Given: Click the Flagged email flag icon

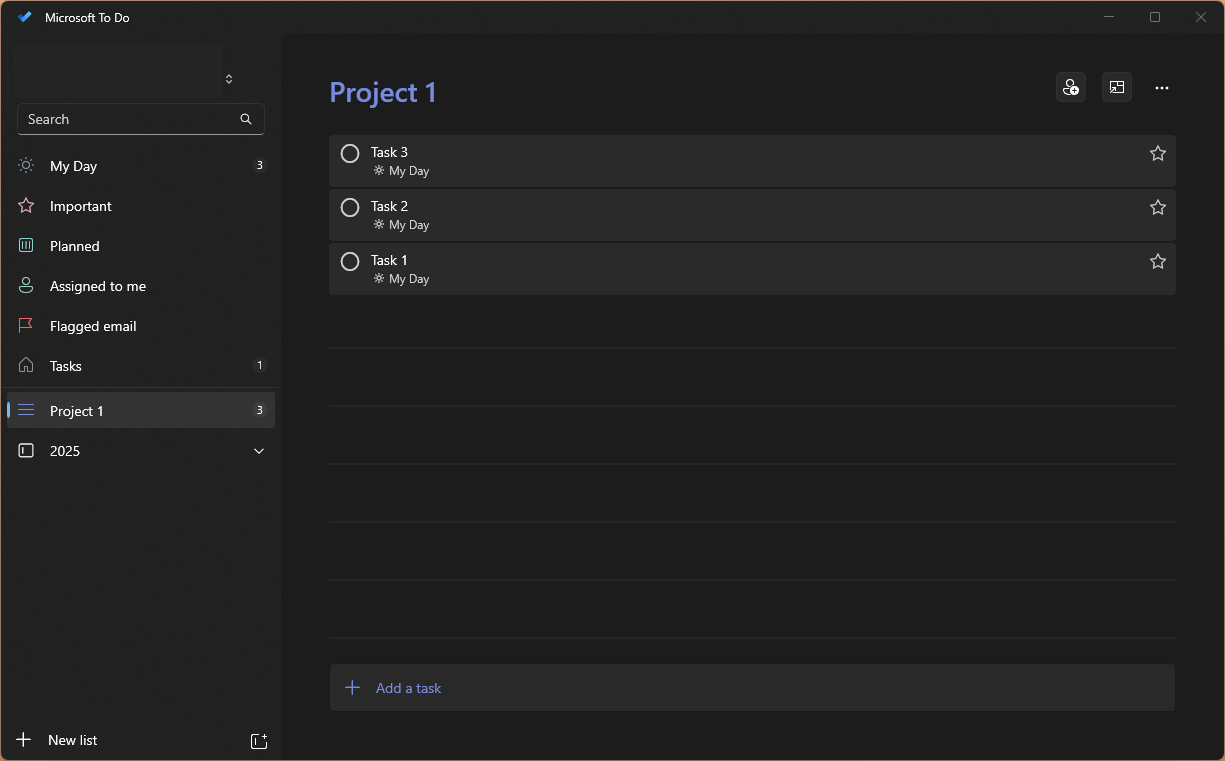Looking at the screenshot, I should tap(26, 325).
